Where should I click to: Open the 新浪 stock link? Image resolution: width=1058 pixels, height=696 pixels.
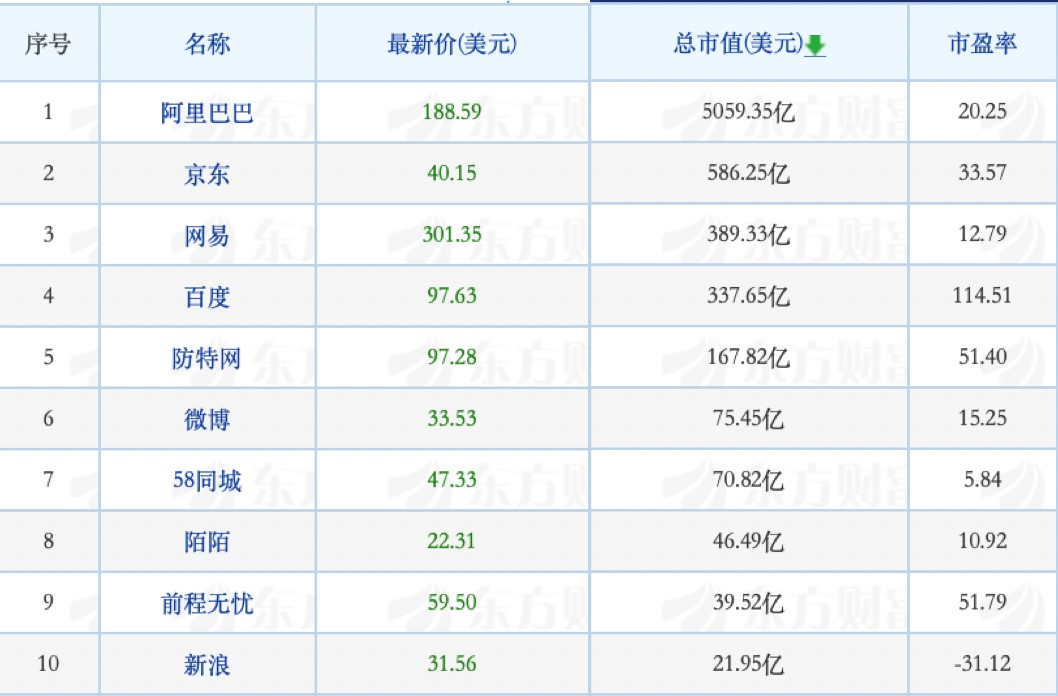tap(207, 665)
